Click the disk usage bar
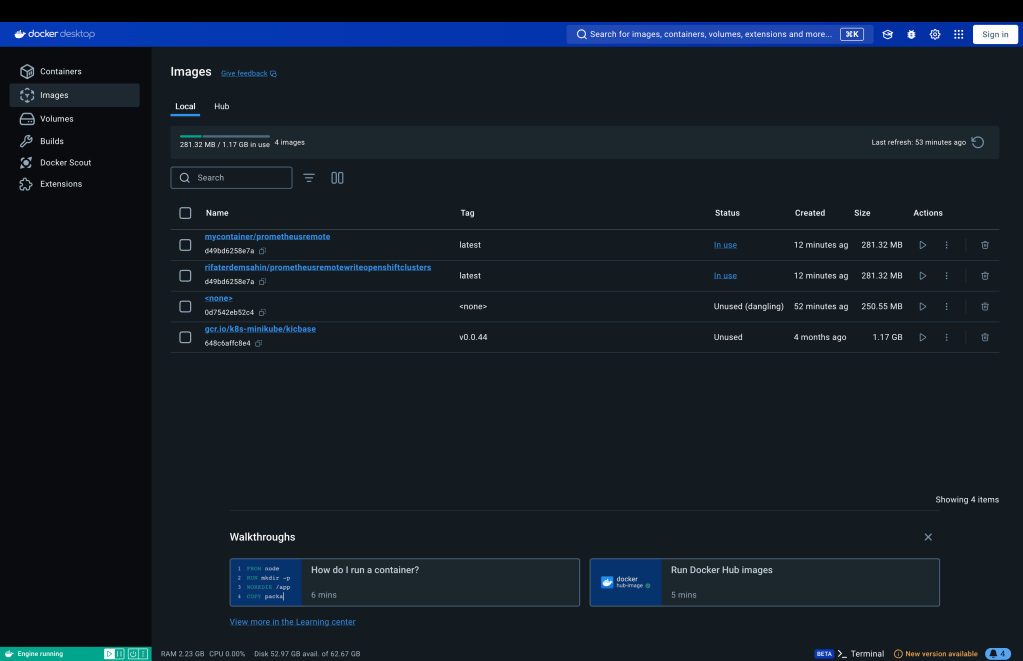Viewport: 1023px width, 661px height. (224, 136)
